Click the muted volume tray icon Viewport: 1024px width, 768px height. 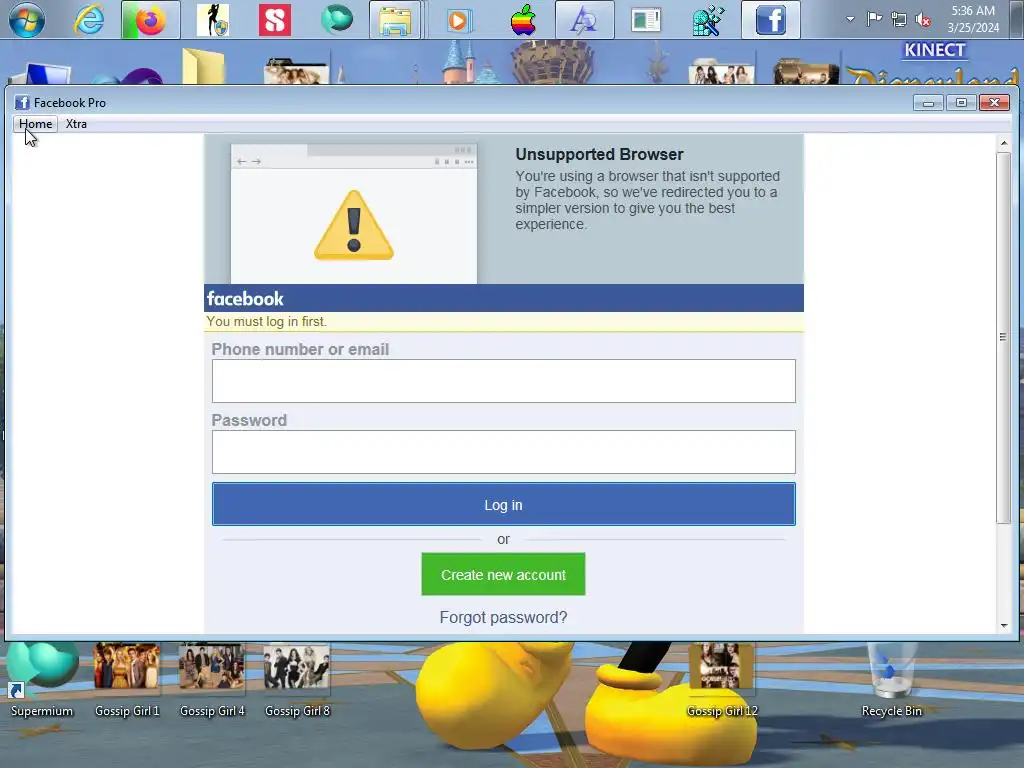coord(923,20)
